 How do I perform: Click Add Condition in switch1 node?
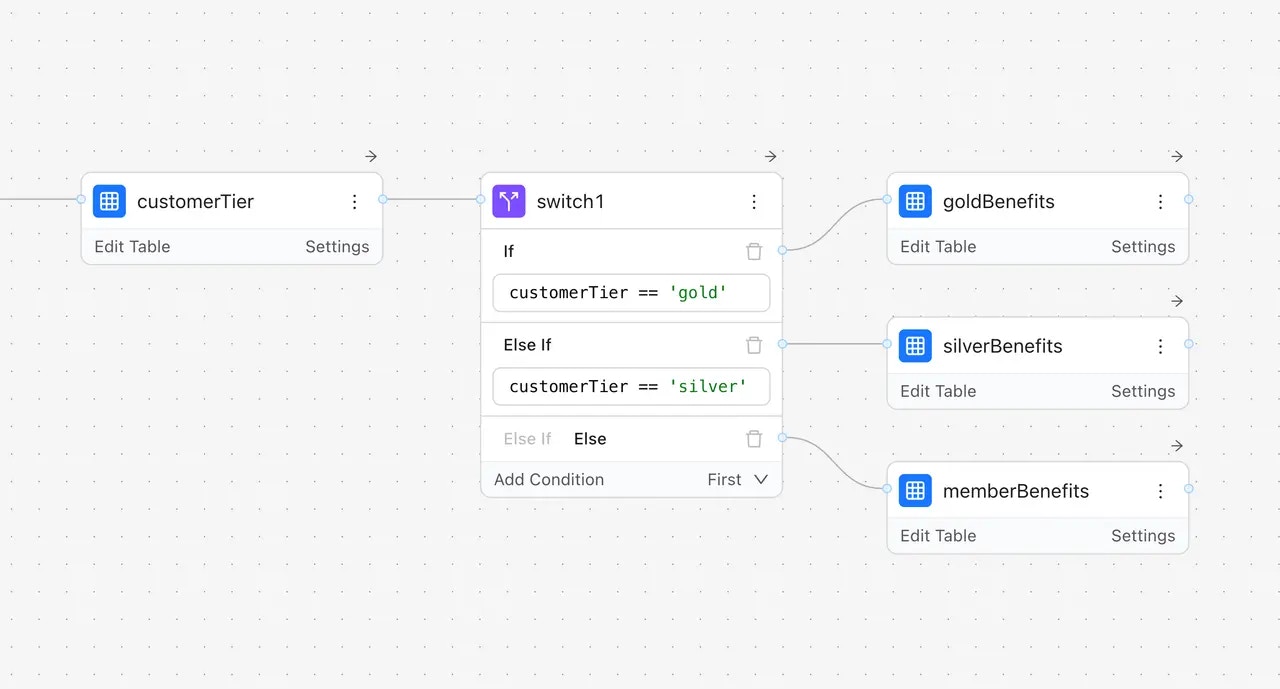pos(548,479)
